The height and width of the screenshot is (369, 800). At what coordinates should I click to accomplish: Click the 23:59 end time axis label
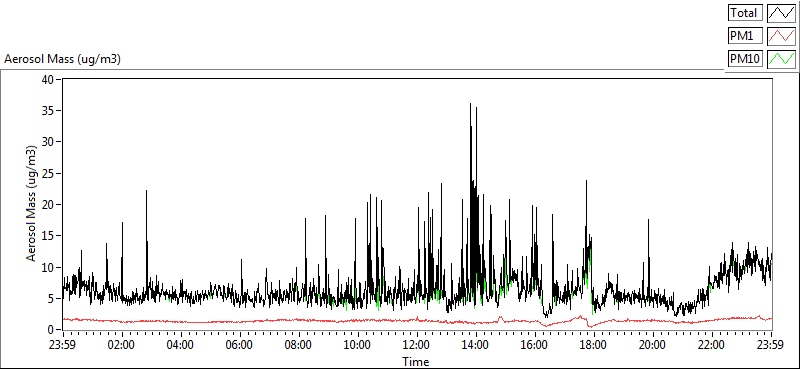771,345
